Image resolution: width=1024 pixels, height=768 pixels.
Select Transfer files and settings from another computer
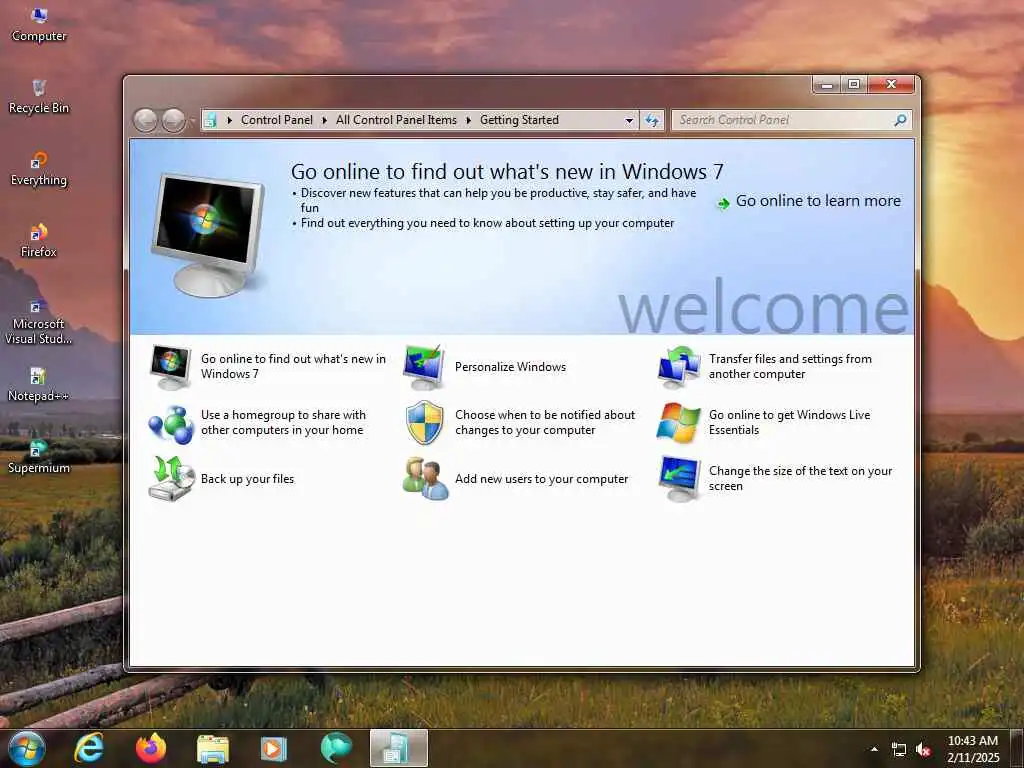(x=790, y=366)
